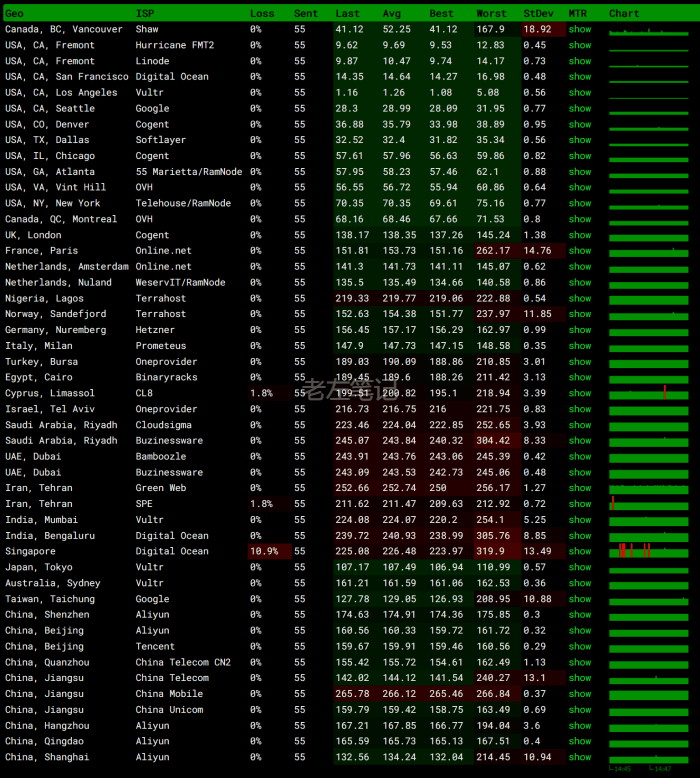Image resolution: width=700 pixels, height=778 pixels.
Task: Click the Worst column header
Action: (491, 13)
